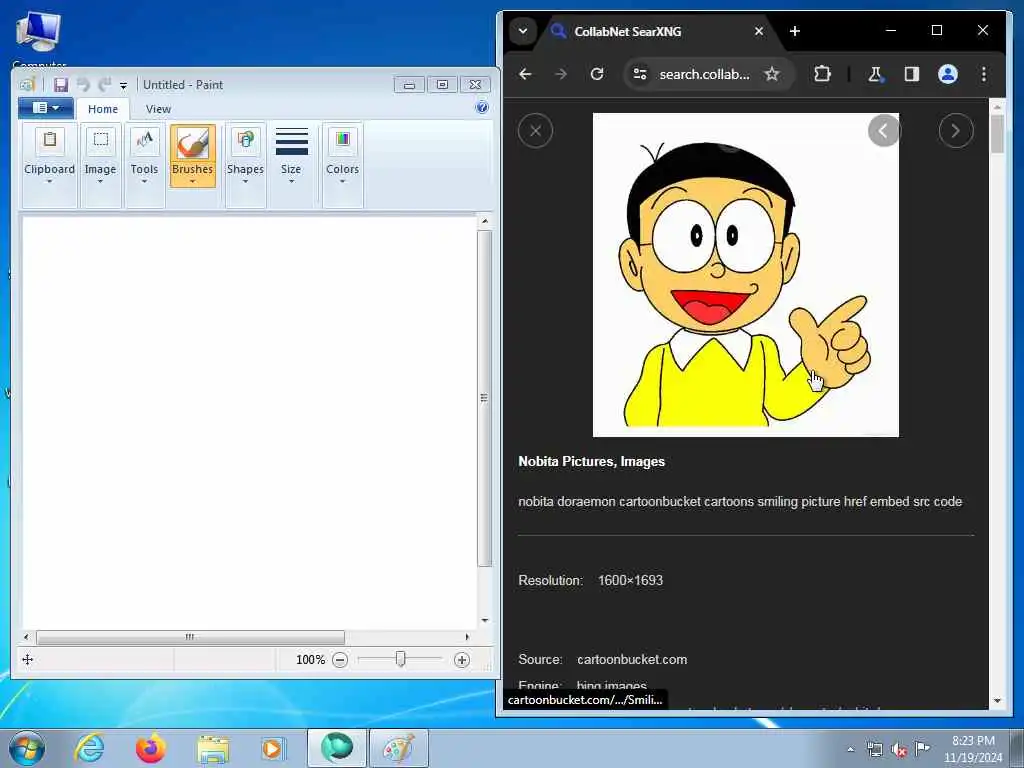Go to the previous image result
1024x768 pixels.
point(884,131)
